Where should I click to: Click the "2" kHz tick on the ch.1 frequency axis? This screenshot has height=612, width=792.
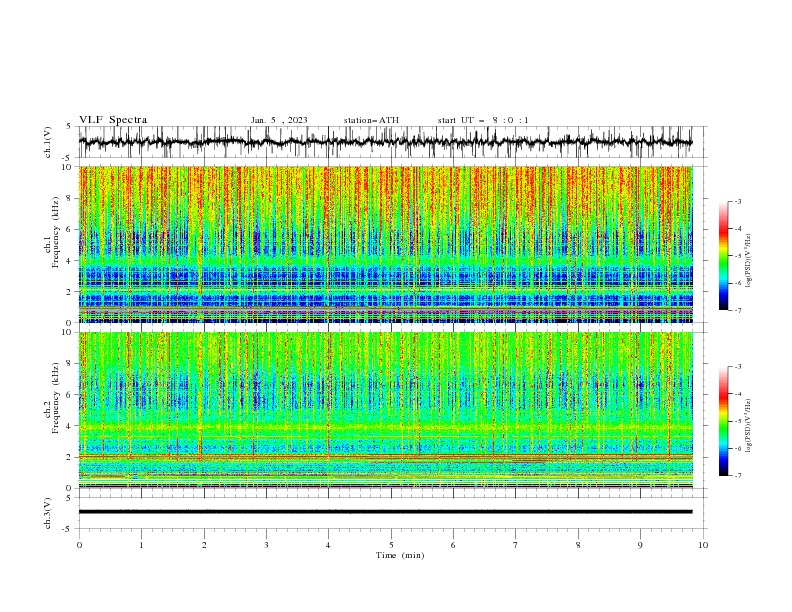pyautogui.click(x=71, y=292)
